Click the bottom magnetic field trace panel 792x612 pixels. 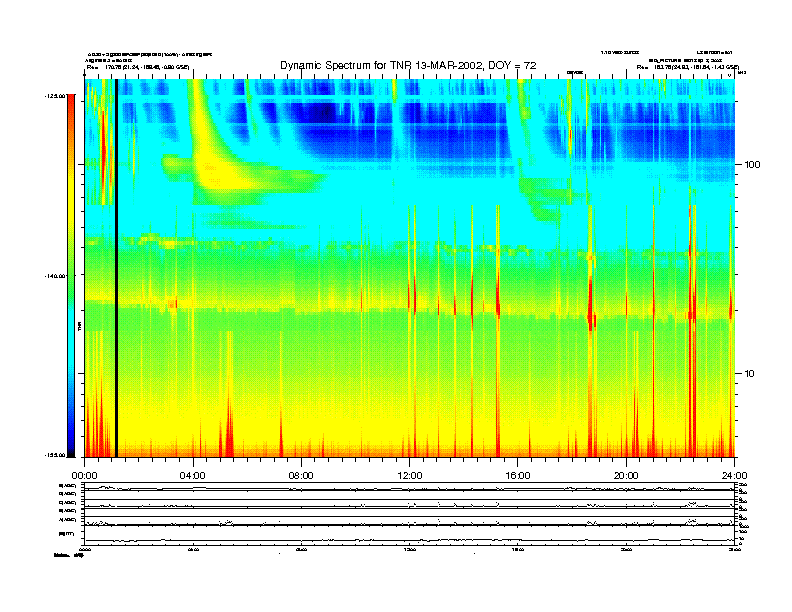click(410, 535)
